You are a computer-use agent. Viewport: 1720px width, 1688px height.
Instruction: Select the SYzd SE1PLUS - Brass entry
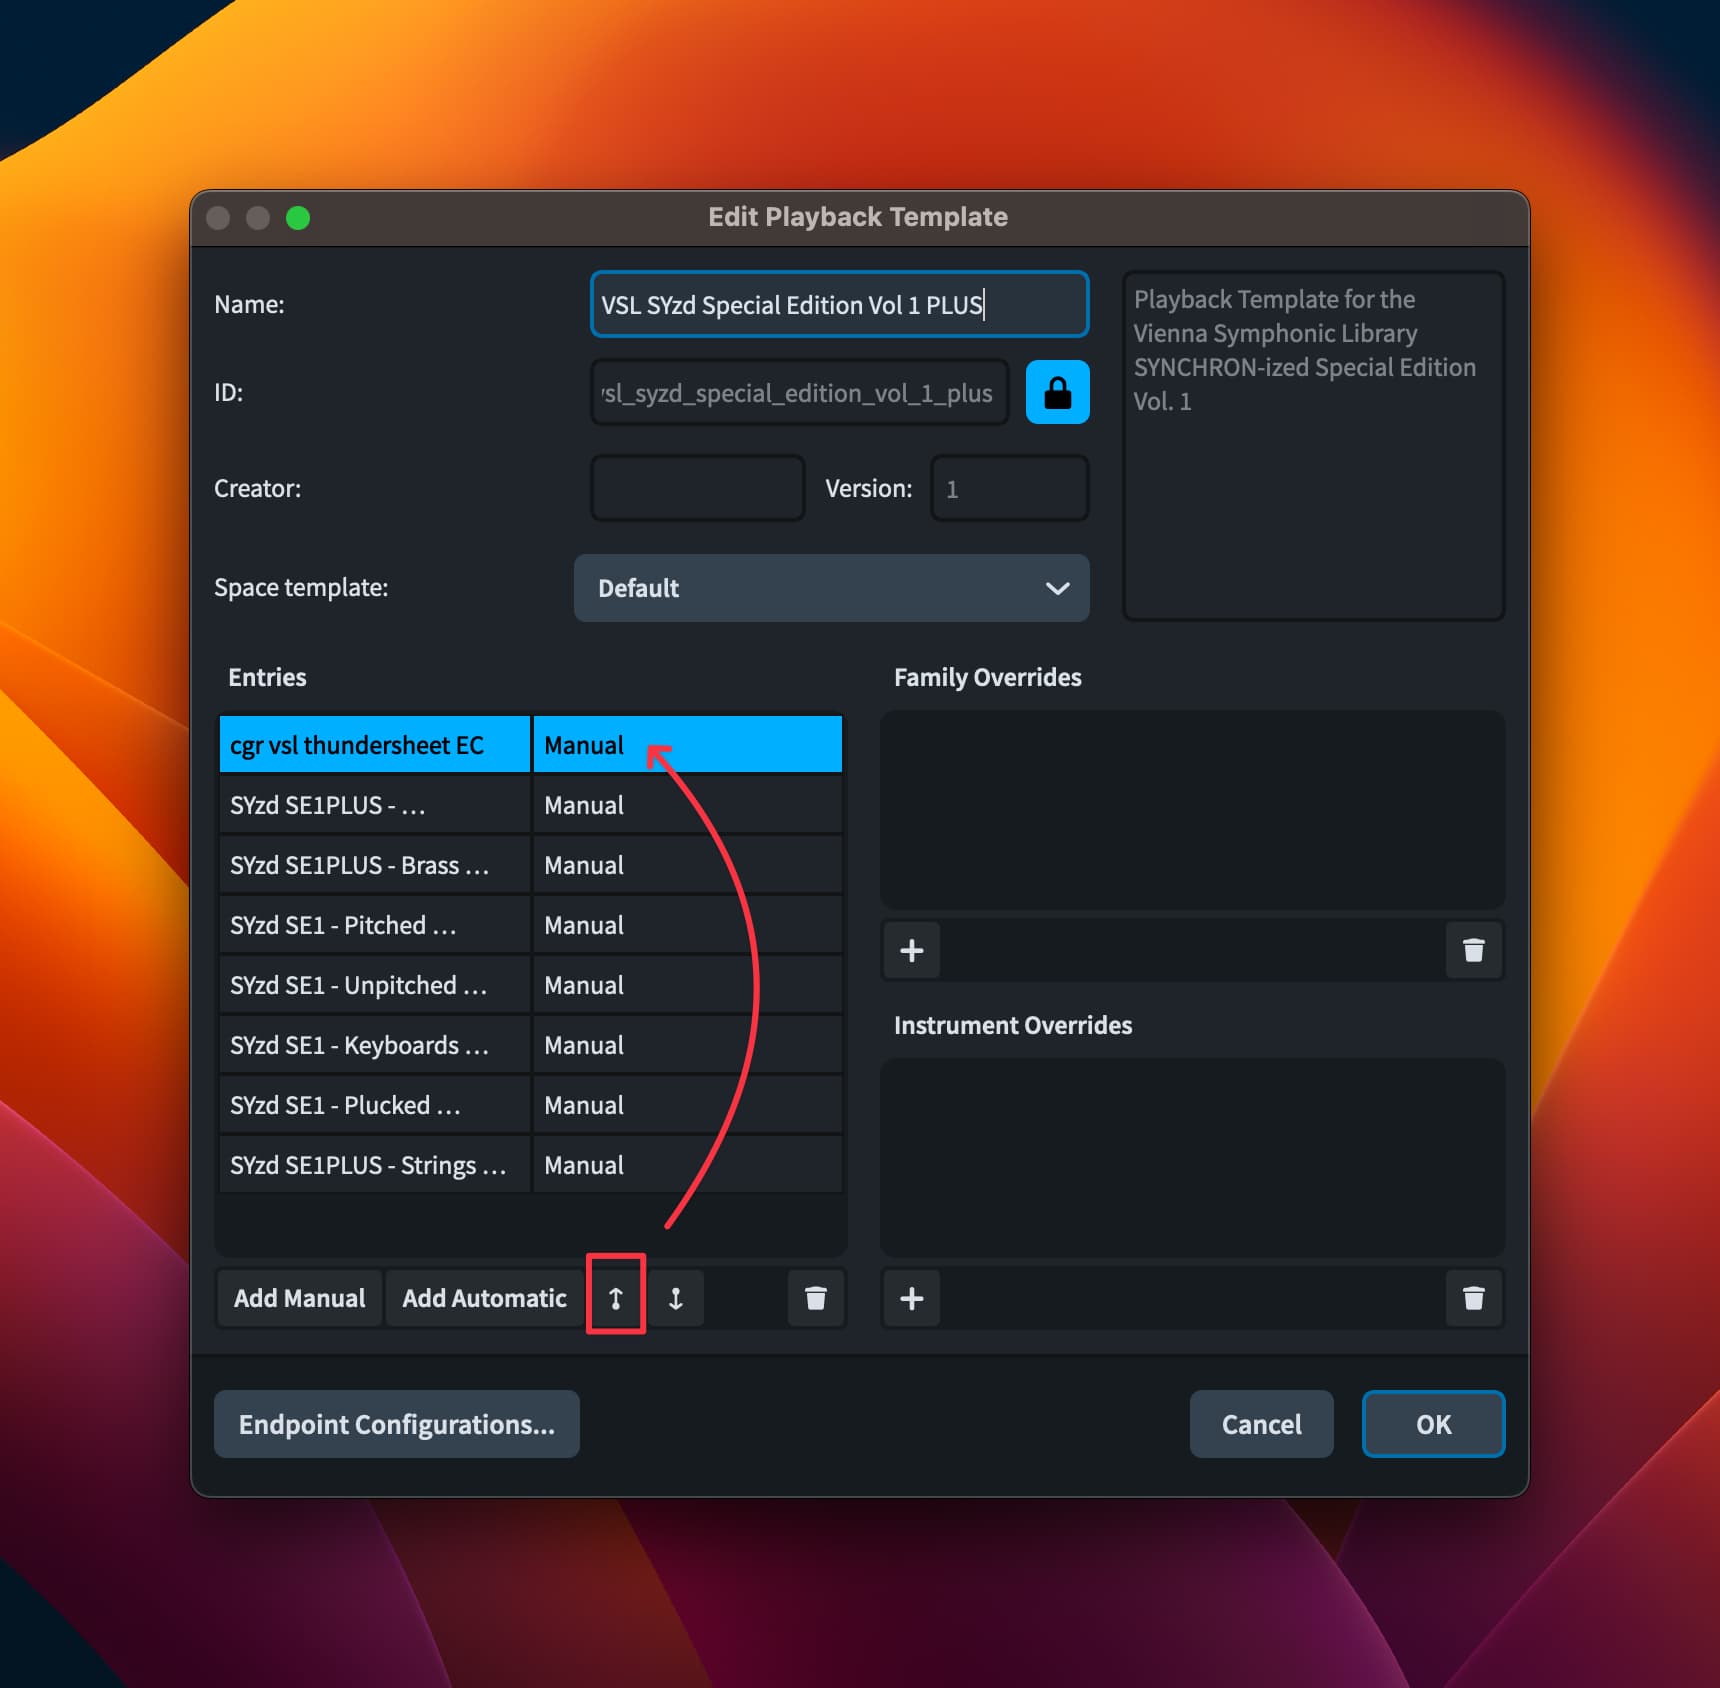375,865
